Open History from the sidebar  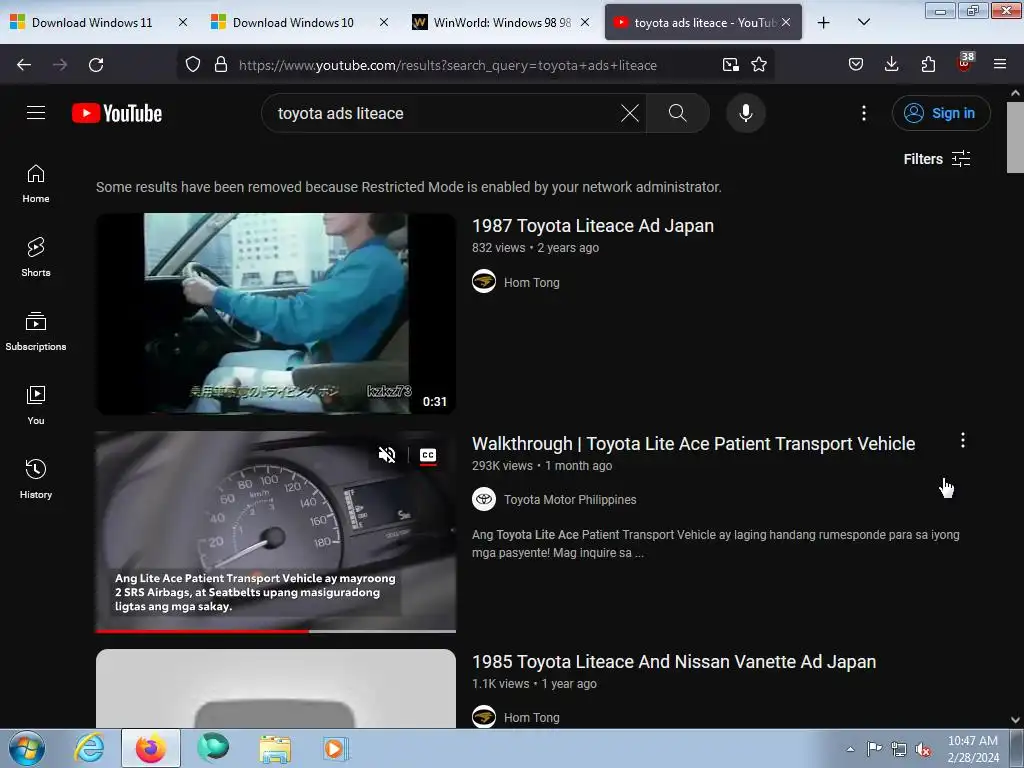[x=36, y=479]
